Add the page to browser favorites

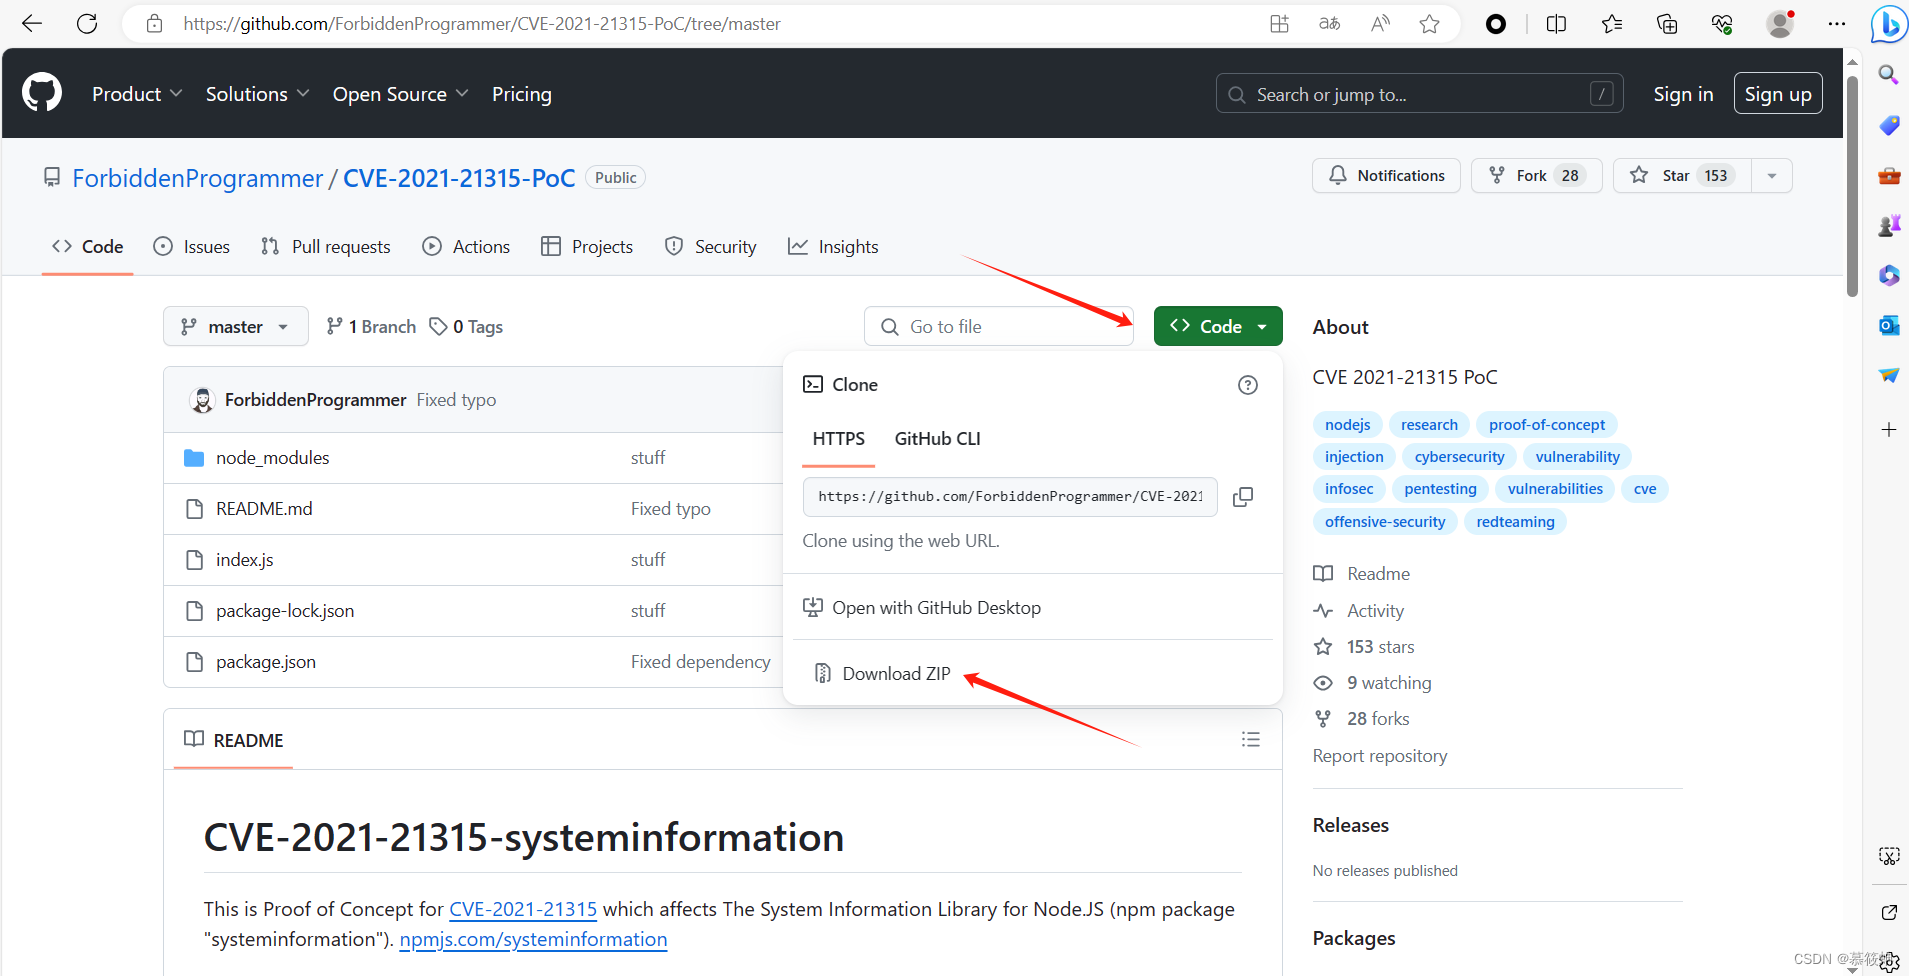1430,23
